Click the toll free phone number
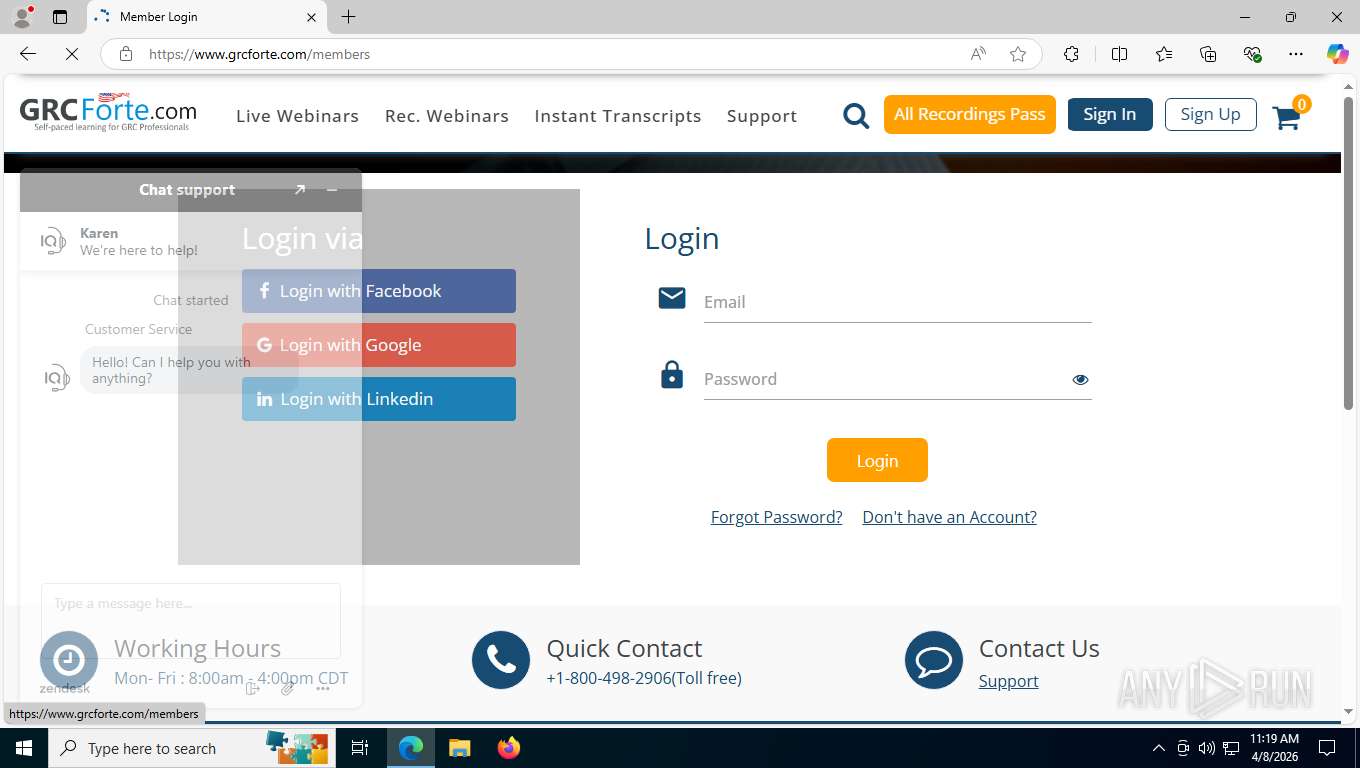This screenshot has width=1360, height=768. point(644,678)
